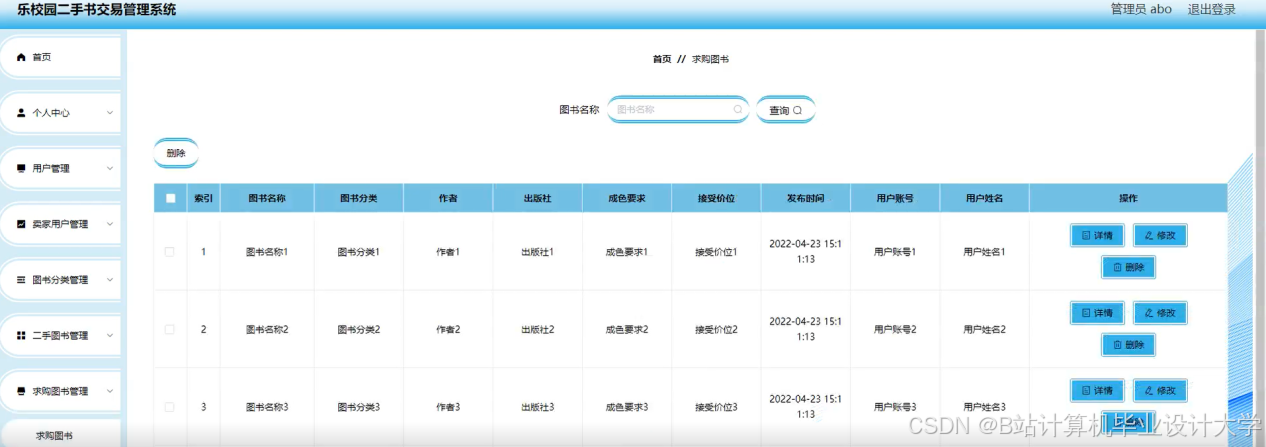Image resolution: width=1266 pixels, height=447 pixels.
Task: Click 修改 button for 图书名称2 row
Action: pos(1160,313)
